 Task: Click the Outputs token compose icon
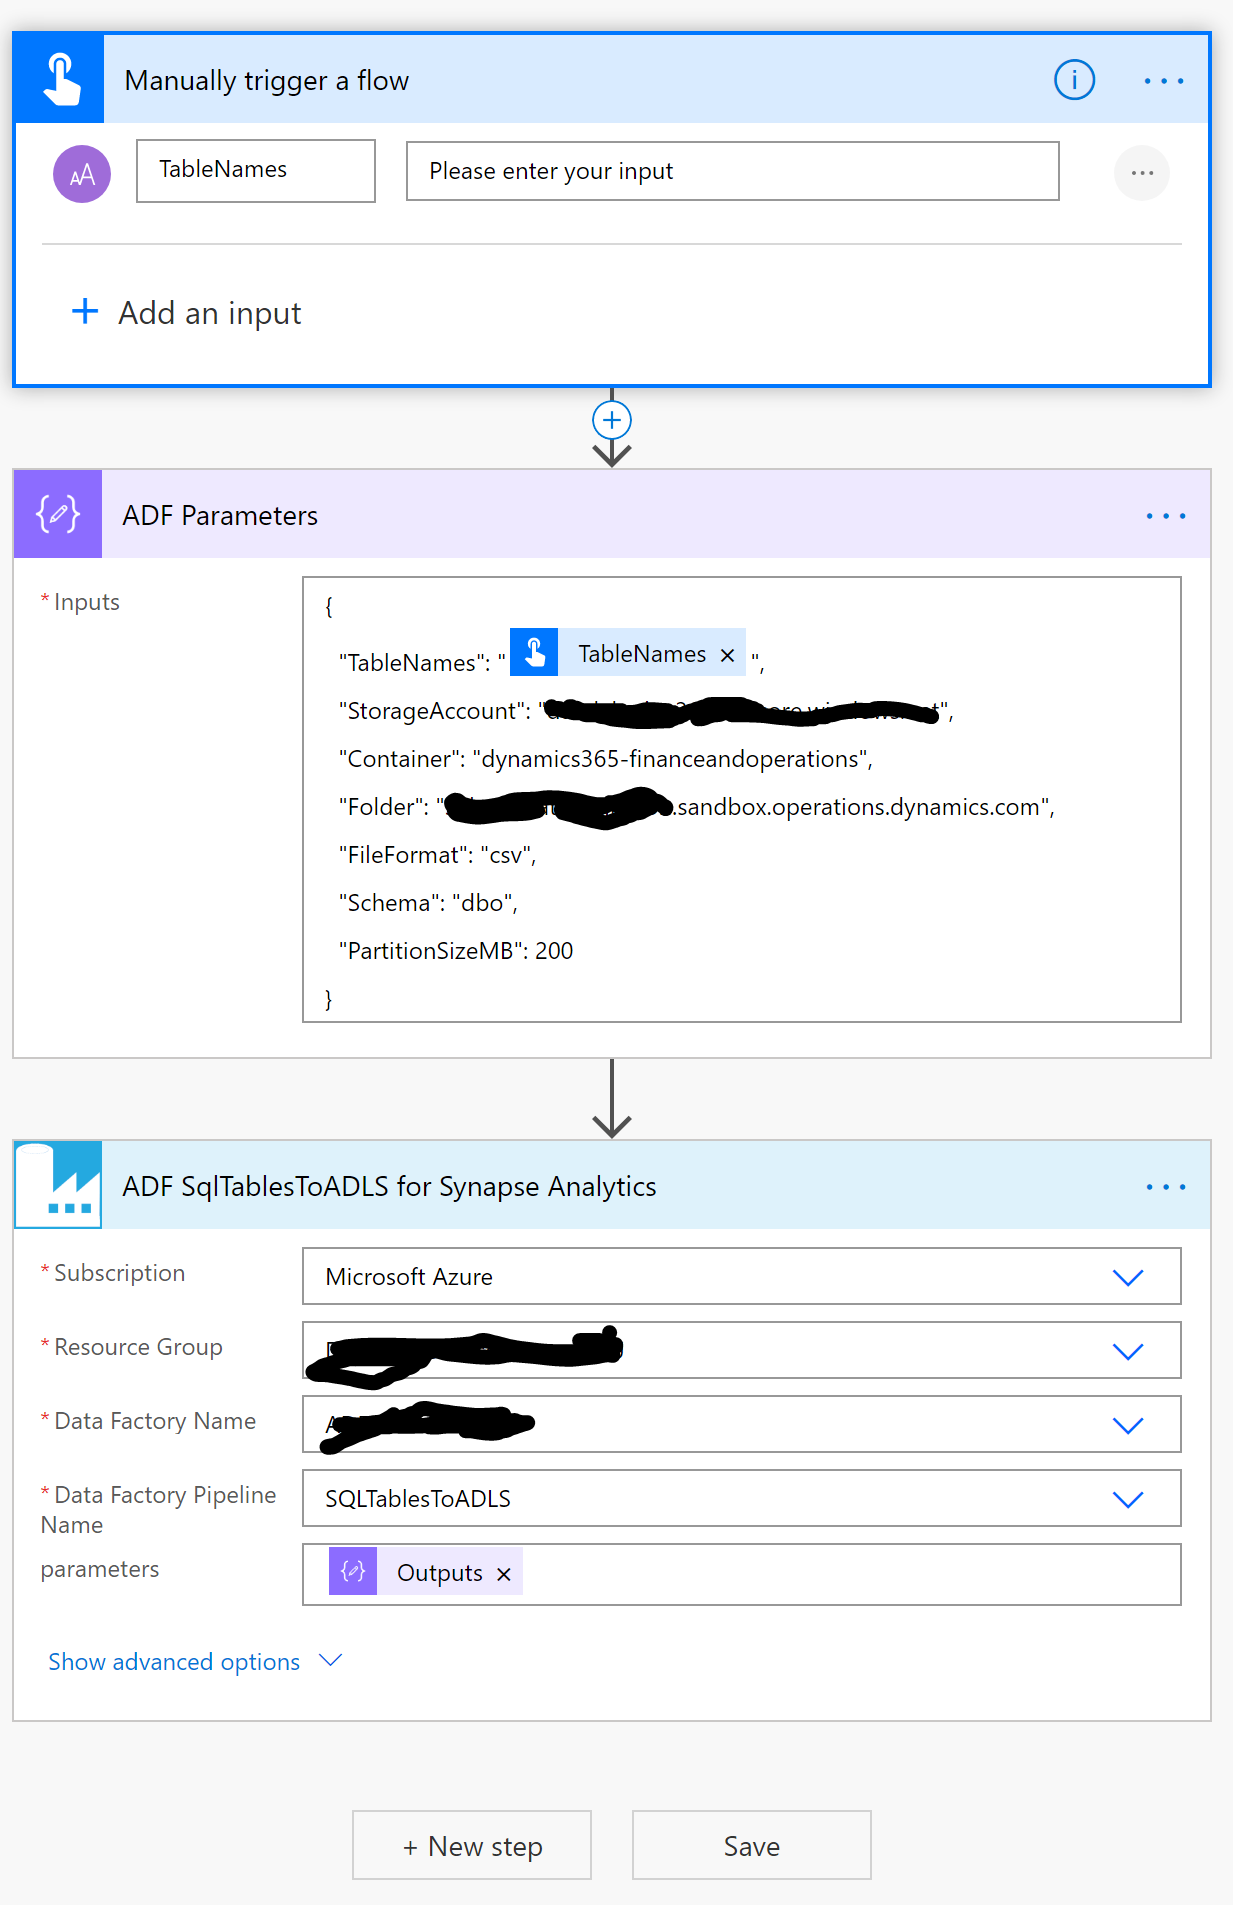tap(353, 1571)
